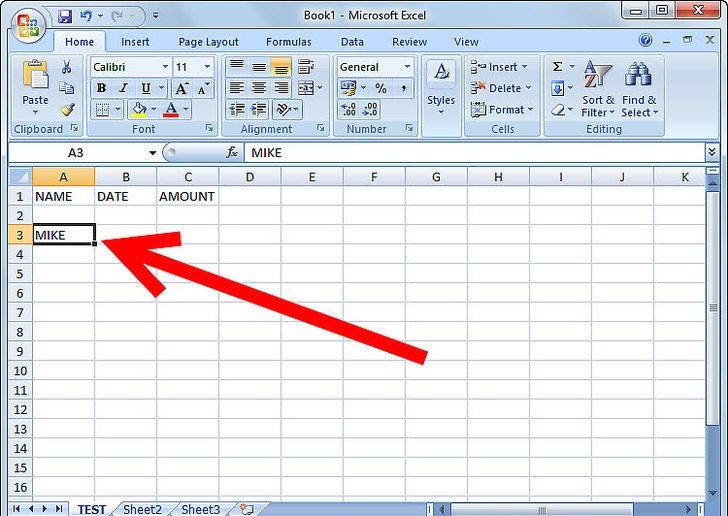Select column A header
This screenshot has height=516, width=728.
point(64,177)
